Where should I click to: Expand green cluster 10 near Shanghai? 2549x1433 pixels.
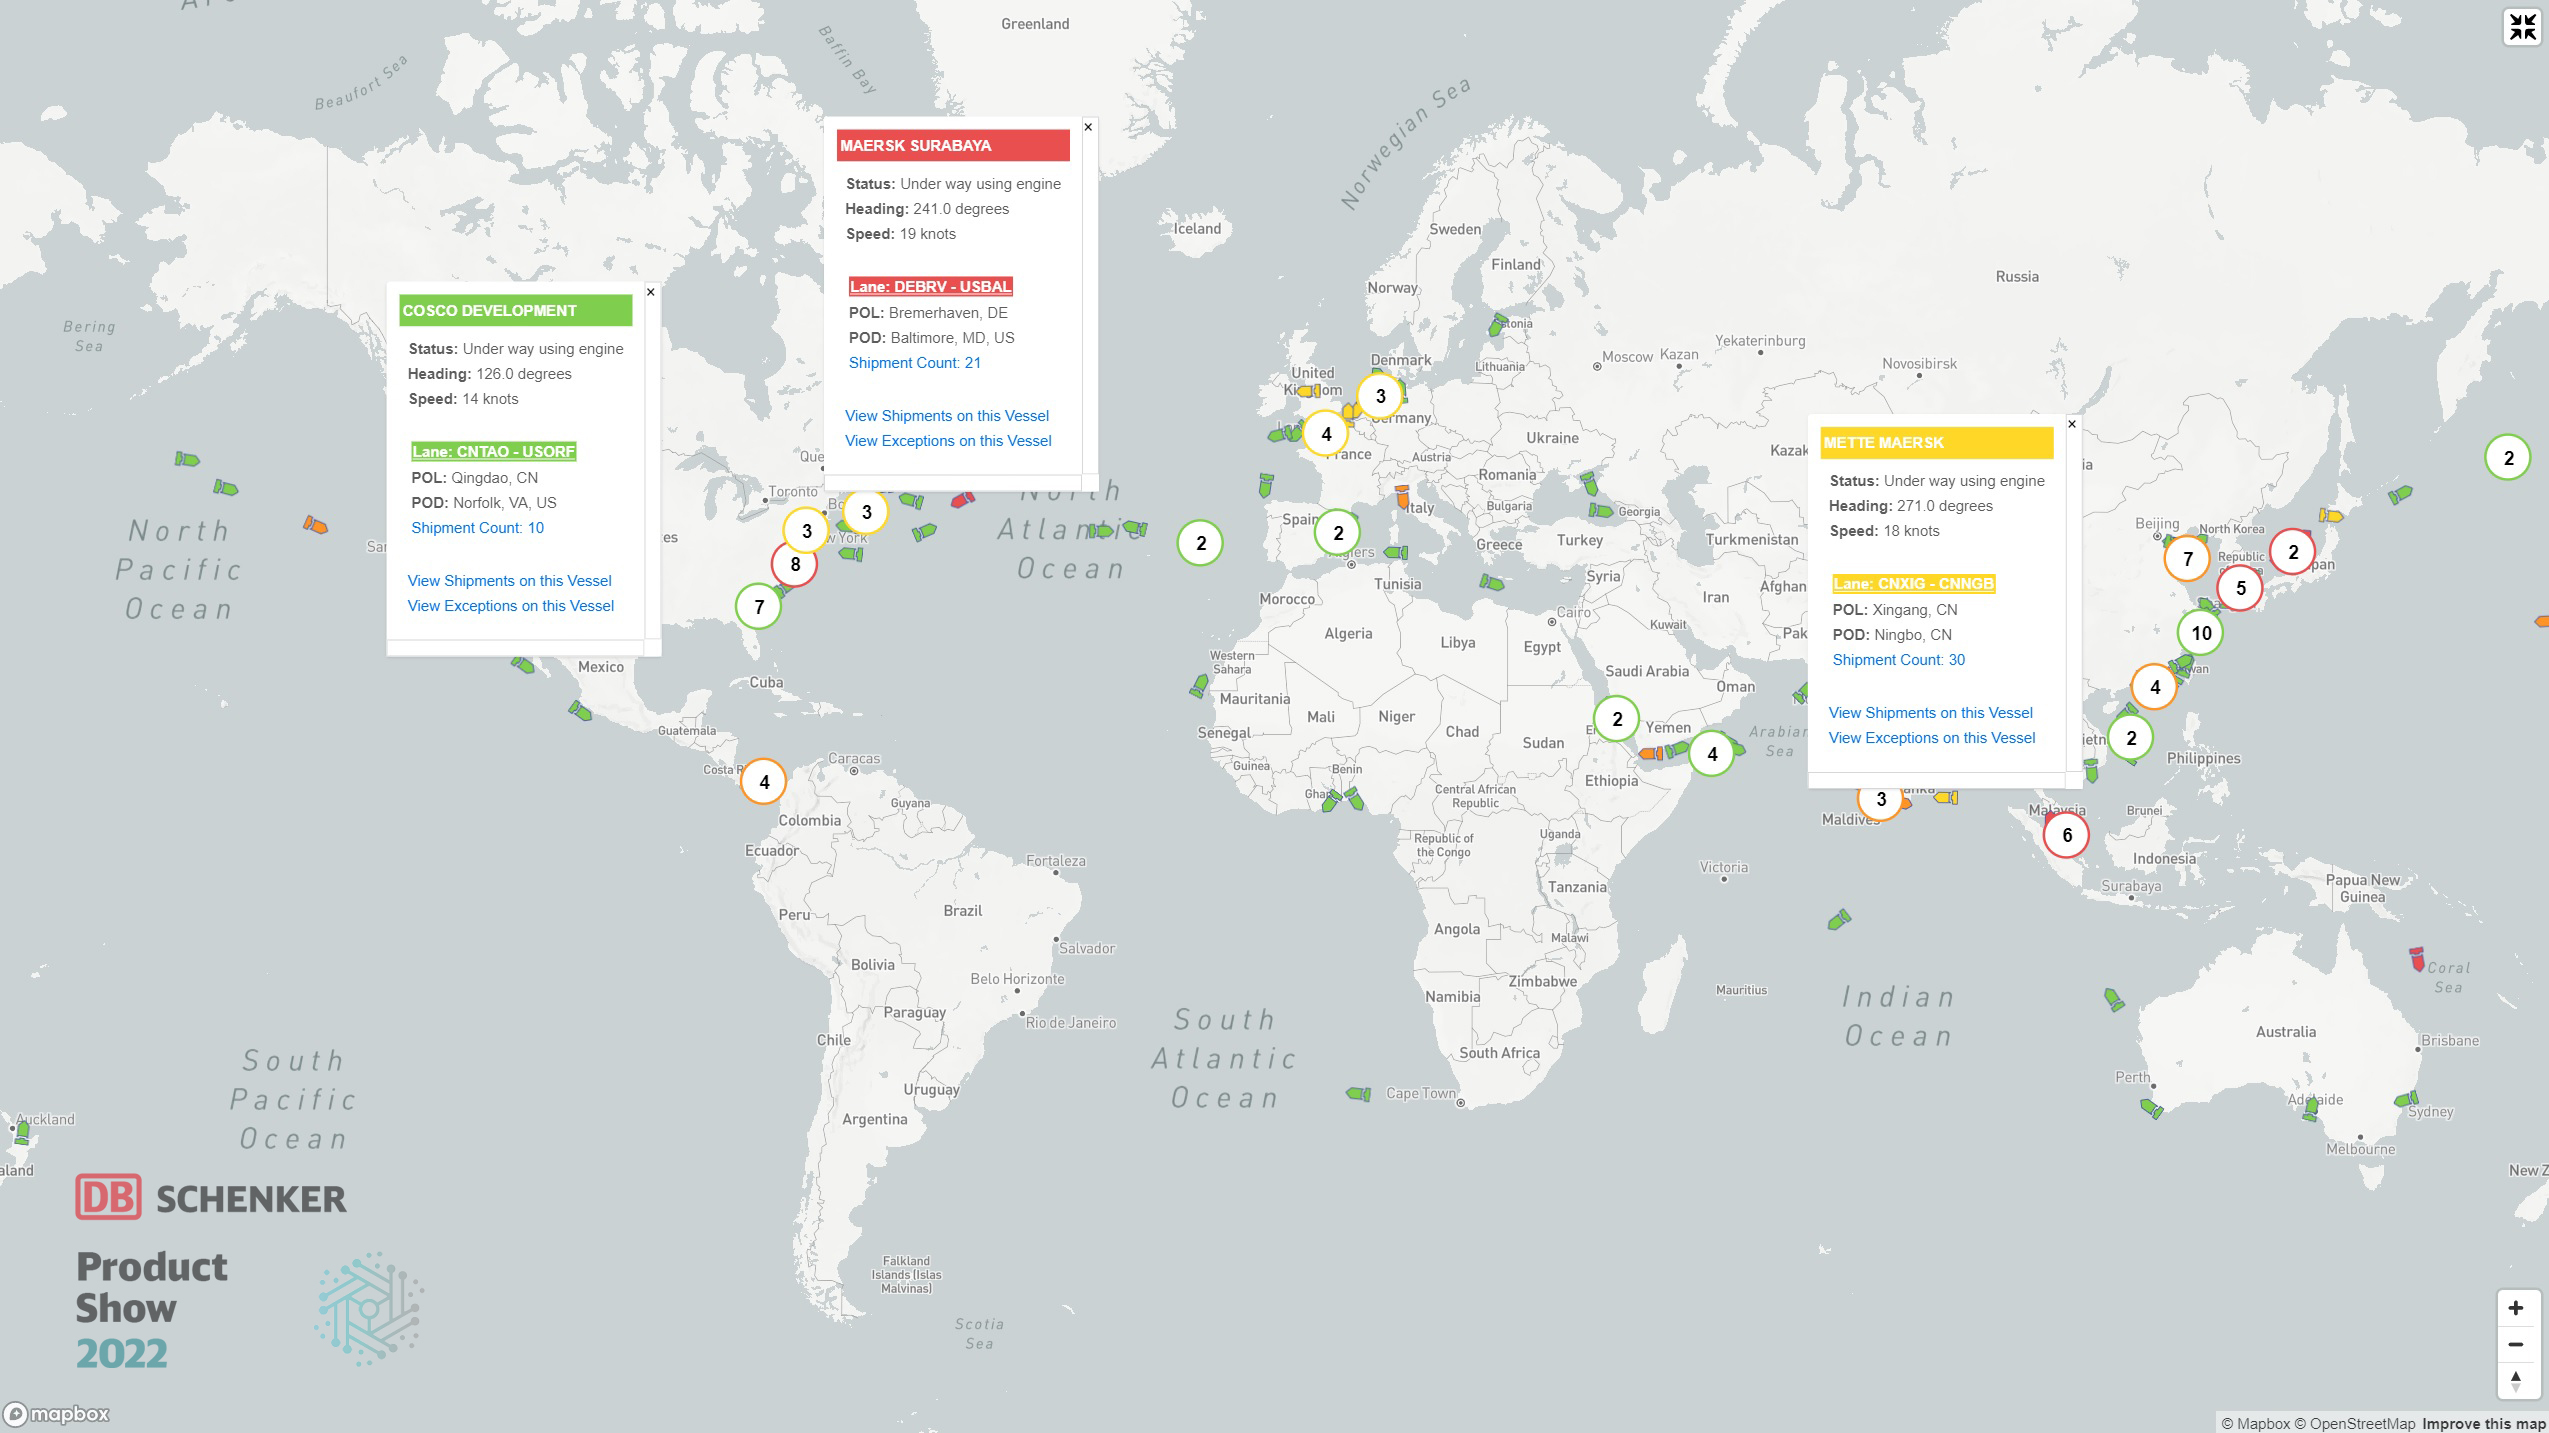click(2201, 633)
